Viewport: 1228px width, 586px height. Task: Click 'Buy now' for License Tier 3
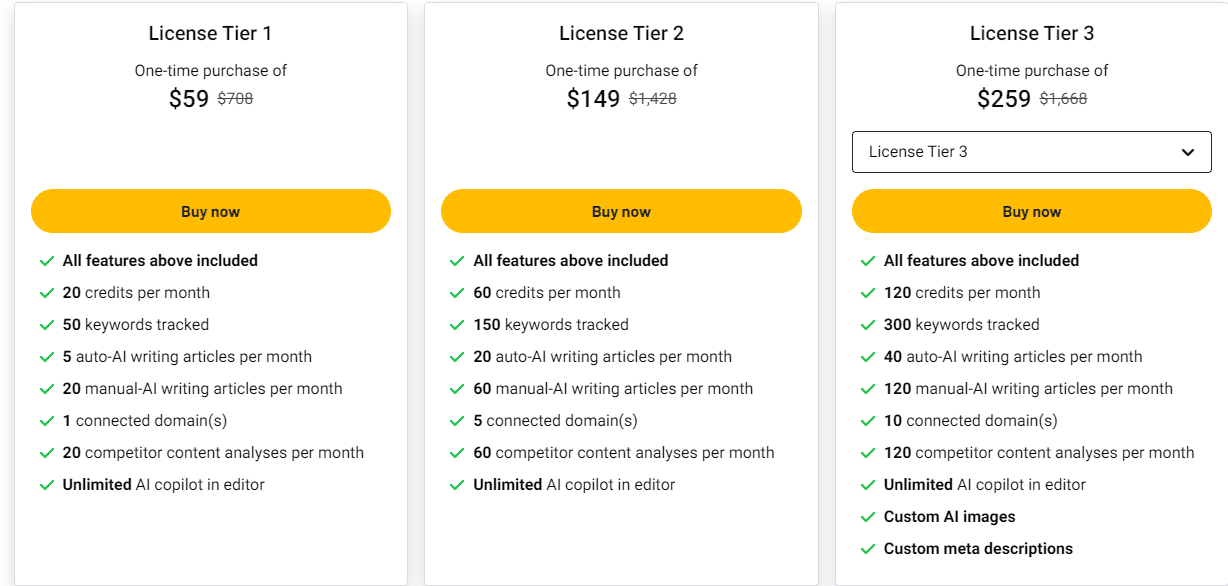(1031, 211)
